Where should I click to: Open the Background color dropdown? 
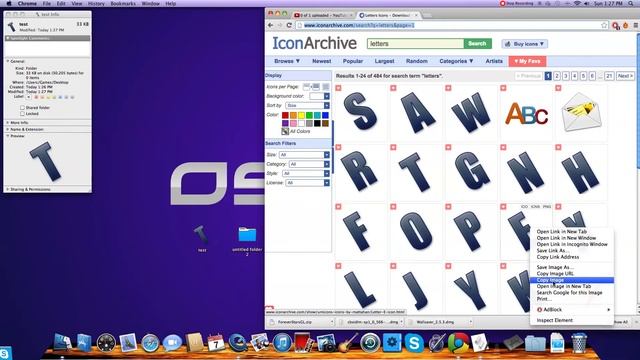tap(319, 96)
